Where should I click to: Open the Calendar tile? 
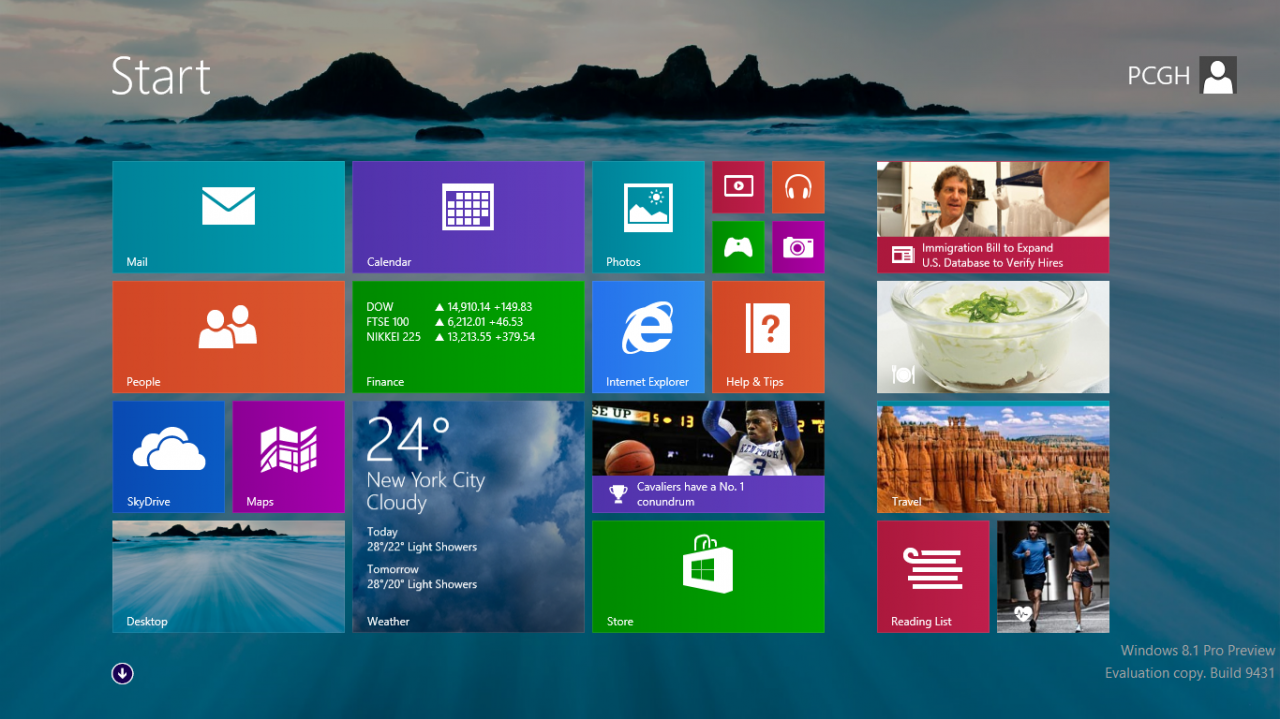tap(468, 217)
